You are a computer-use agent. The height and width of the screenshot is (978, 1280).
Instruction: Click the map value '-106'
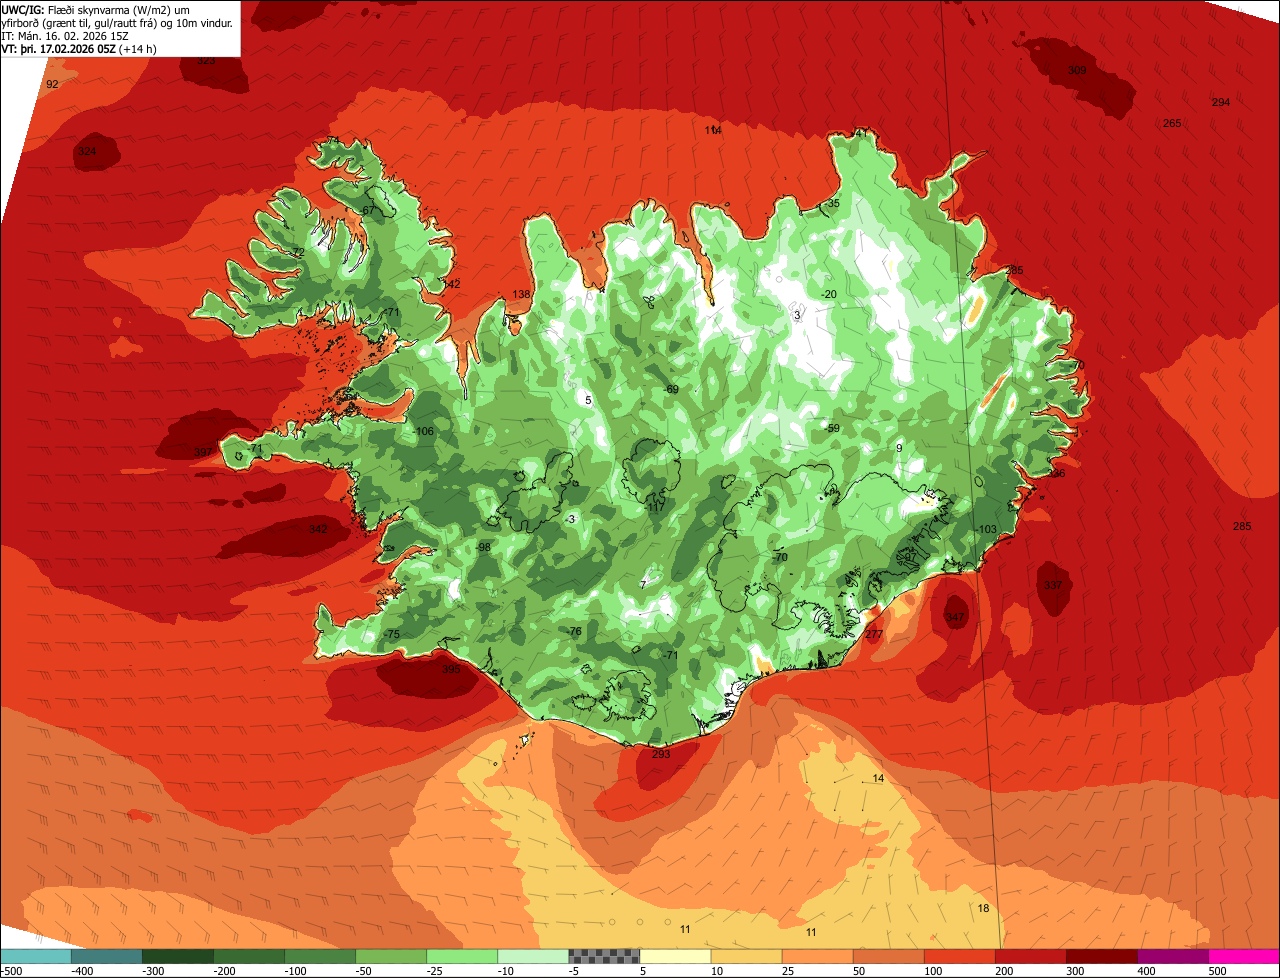[x=423, y=431]
